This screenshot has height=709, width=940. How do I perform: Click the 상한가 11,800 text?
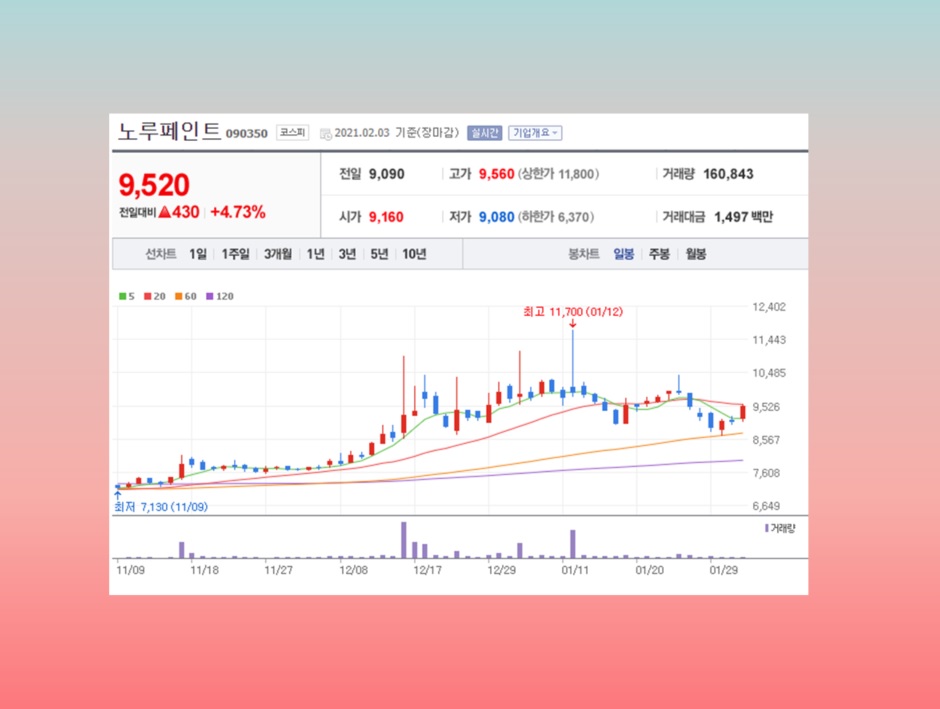[559, 174]
